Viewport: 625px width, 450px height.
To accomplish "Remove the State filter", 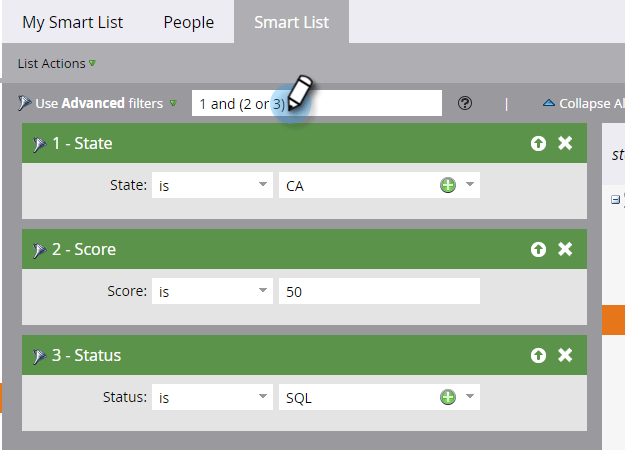I will coord(565,143).
